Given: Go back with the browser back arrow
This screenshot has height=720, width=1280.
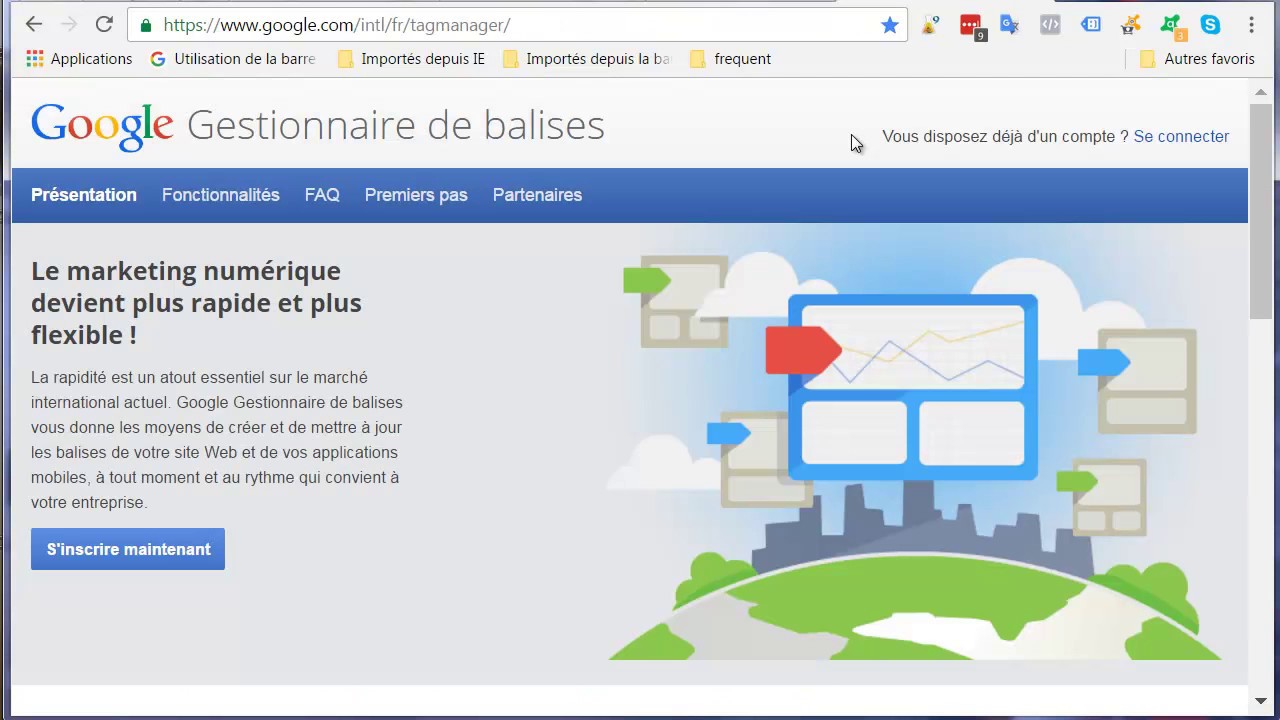Looking at the screenshot, I should coord(34,24).
